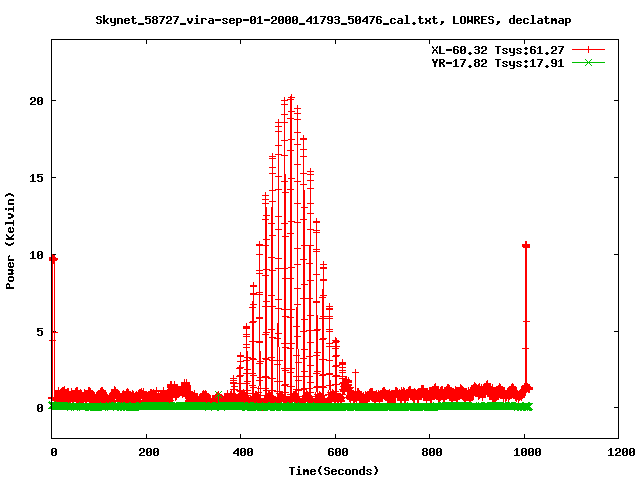Click the y-axis tick label 5
The image size is (640, 480).
(40, 332)
